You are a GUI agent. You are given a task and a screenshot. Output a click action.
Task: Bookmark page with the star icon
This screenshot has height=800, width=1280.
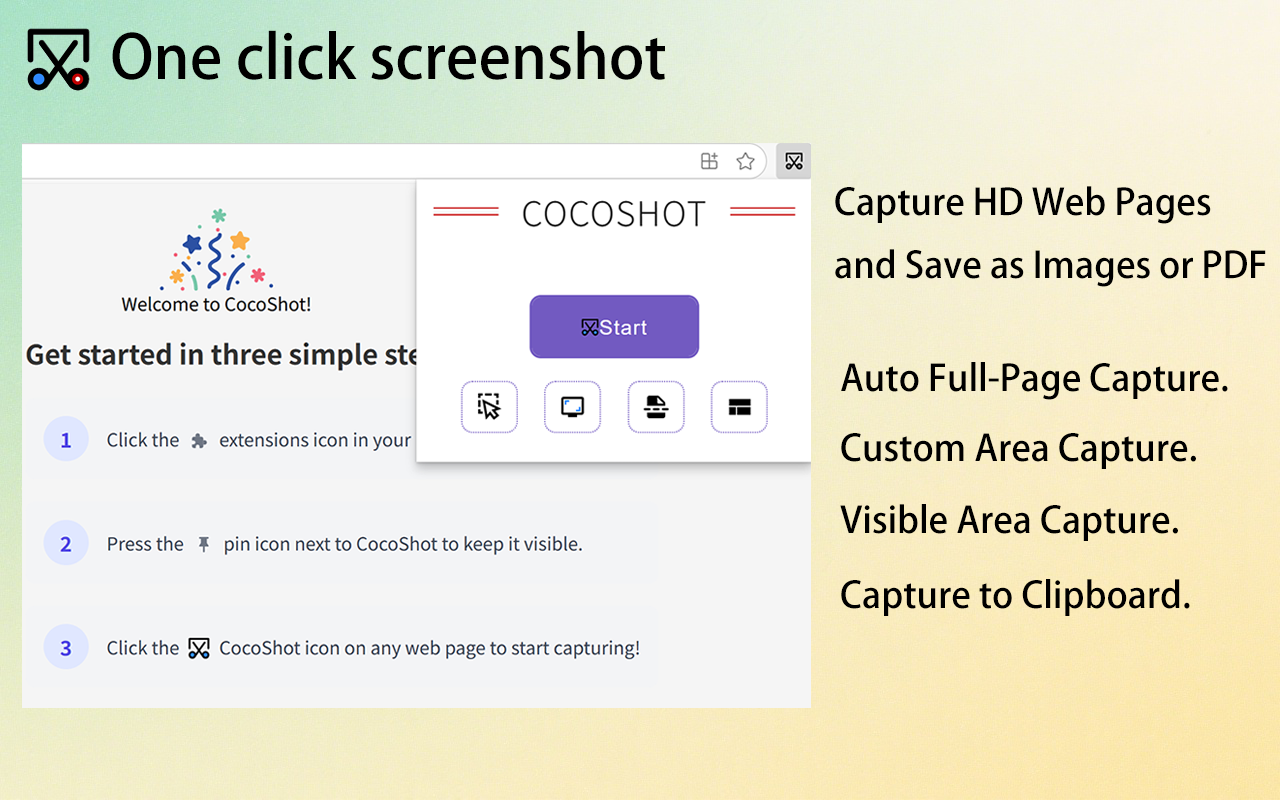745,161
